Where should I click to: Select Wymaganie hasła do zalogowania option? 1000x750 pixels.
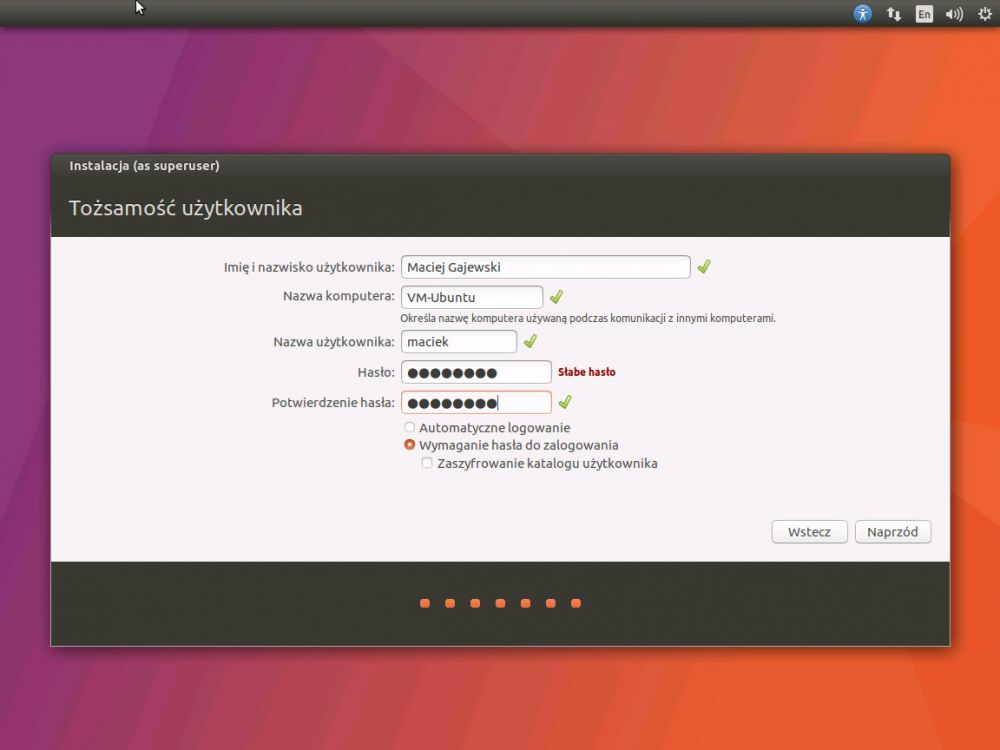[x=409, y=445]
